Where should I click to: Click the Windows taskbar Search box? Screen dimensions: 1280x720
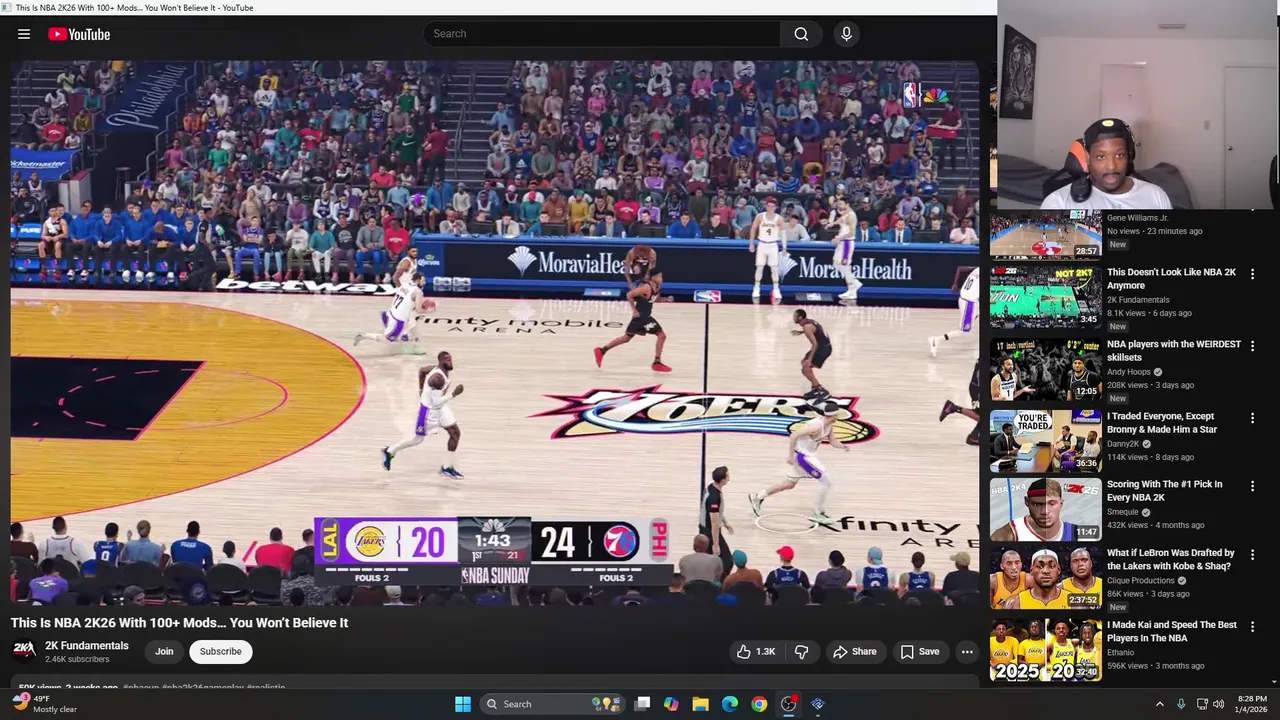[552, 704]
